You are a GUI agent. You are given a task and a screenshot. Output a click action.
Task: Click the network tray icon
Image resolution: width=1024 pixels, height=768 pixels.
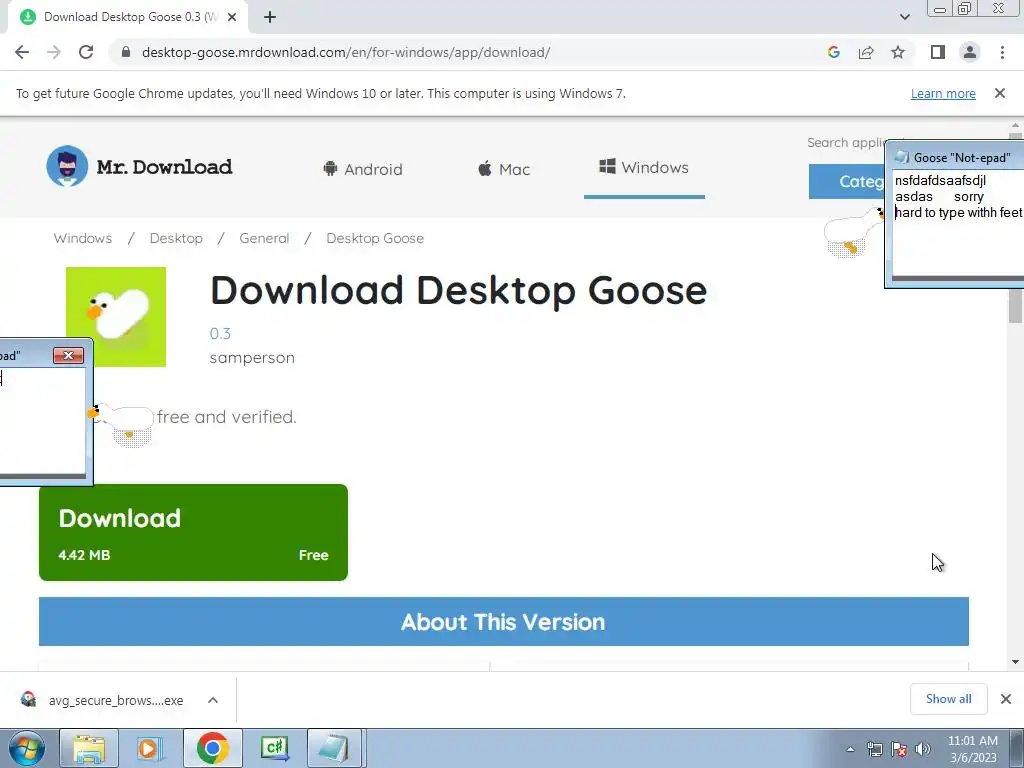pos(874,749)
